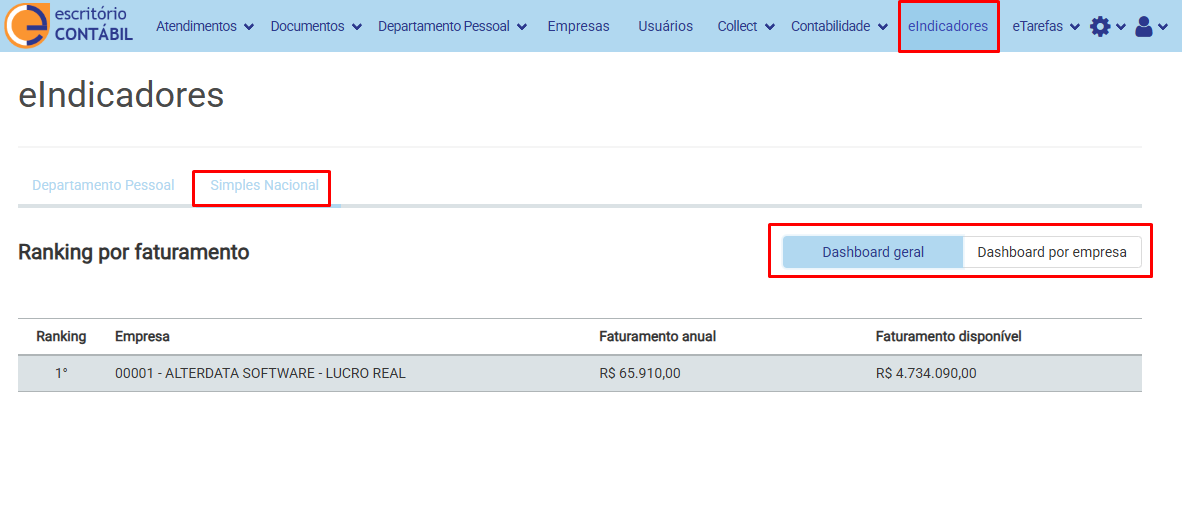This screenshot has width=1182, height=511.
Task: Select the ALTERDATA SOFTWARE - LUCRO REAL row
Action: pyautogui.click(x=580, y=373)
